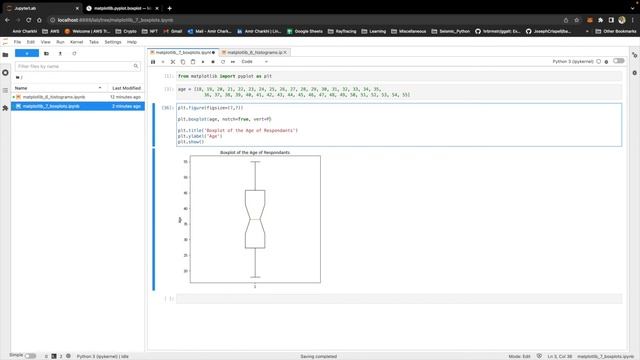Screen dimensions: 640x360
Task: Click the Upload Files arrow icon
Action: [60, 53]
